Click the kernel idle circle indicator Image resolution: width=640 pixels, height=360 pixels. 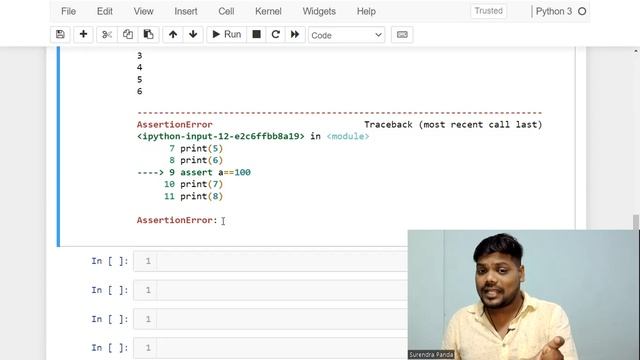point(582,11)
